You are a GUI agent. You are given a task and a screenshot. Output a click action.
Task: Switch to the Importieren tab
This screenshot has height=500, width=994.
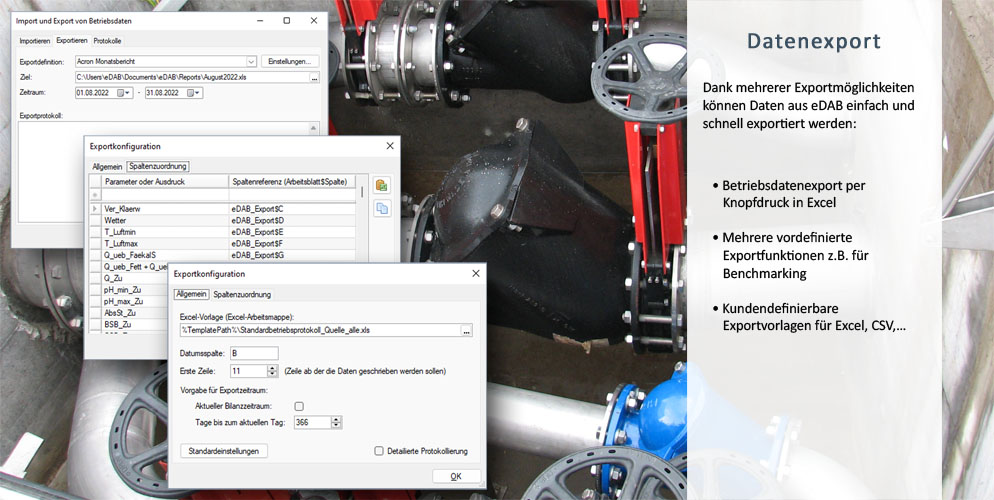tap(35, 41)
